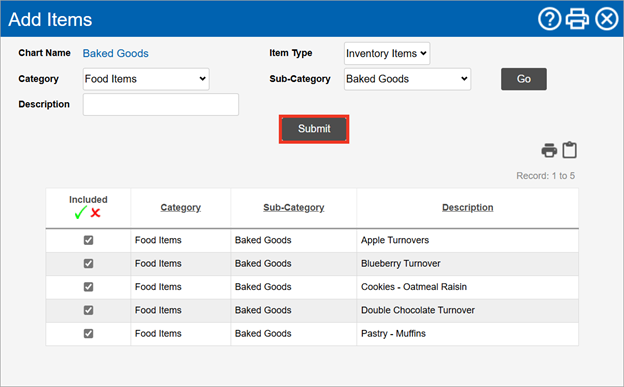624x387 pixels.
Task: Click the print icon in blue header
Action: tap(577, 19)
